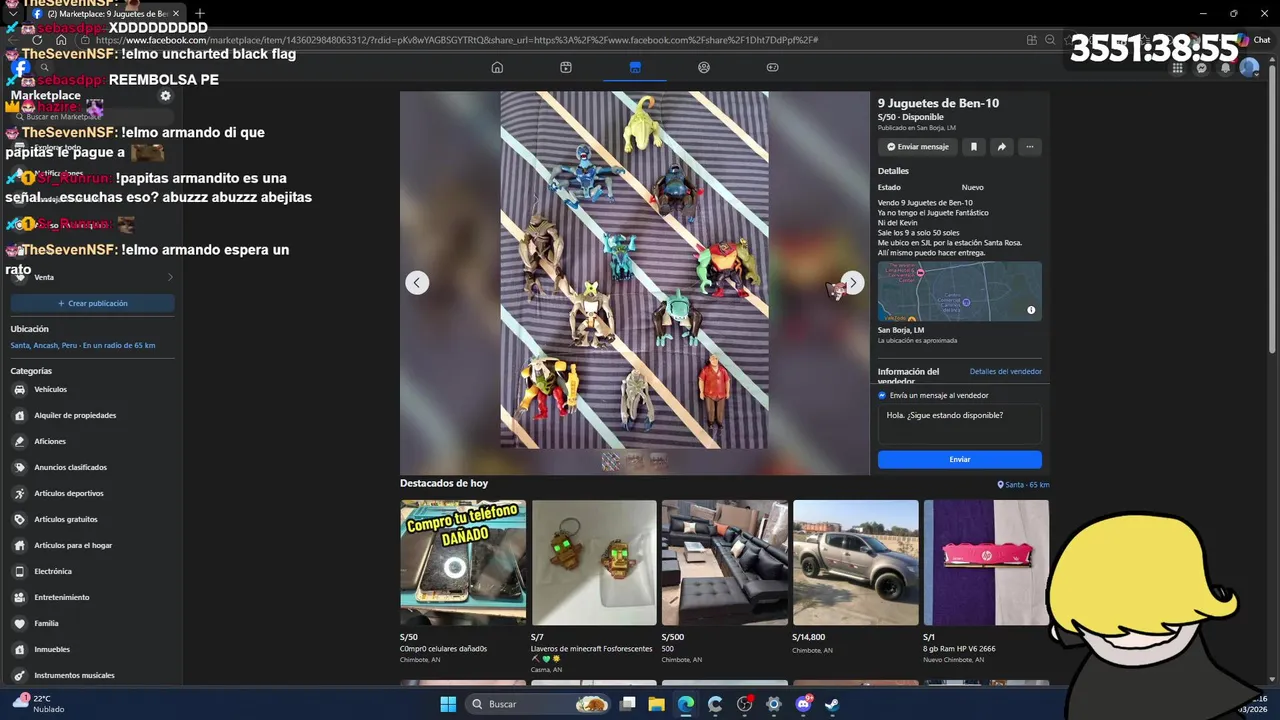The height and width of the screenshot is (720, 1280).
Task: Open the San Borja location map
Action: click(x=960, y=291)
